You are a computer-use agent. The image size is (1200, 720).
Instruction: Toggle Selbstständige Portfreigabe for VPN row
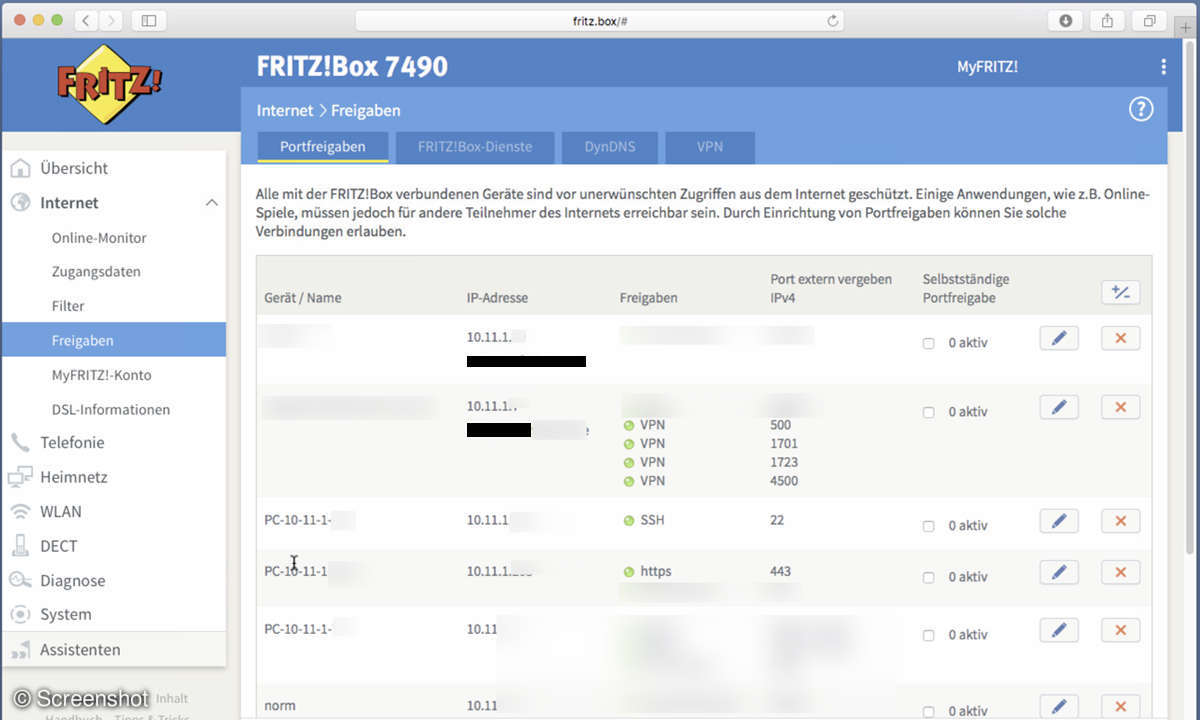pos(928,412)
